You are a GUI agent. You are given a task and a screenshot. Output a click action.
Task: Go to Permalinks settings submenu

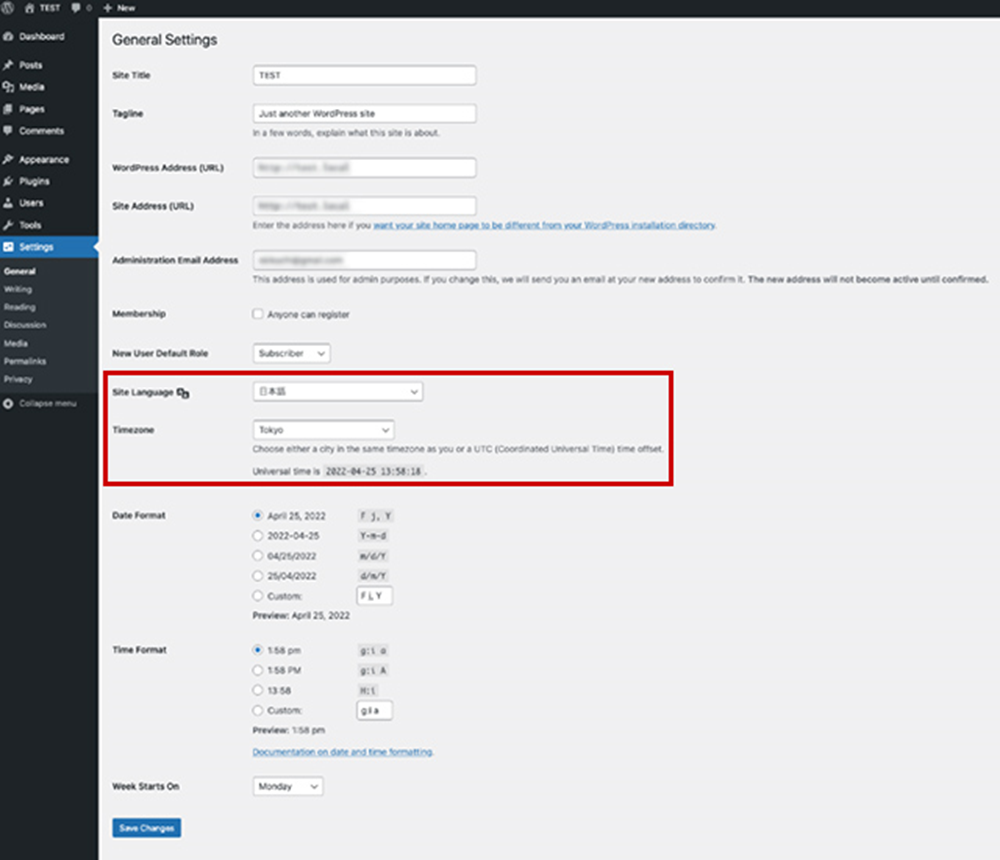[x=25, y=361]
